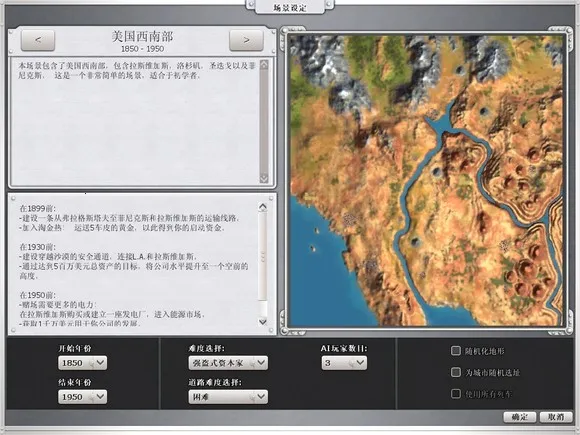The width and height of the screenshot is (580, 435).
Task: Confirm the scenario with the 确定 button
Action: (520, 417)
